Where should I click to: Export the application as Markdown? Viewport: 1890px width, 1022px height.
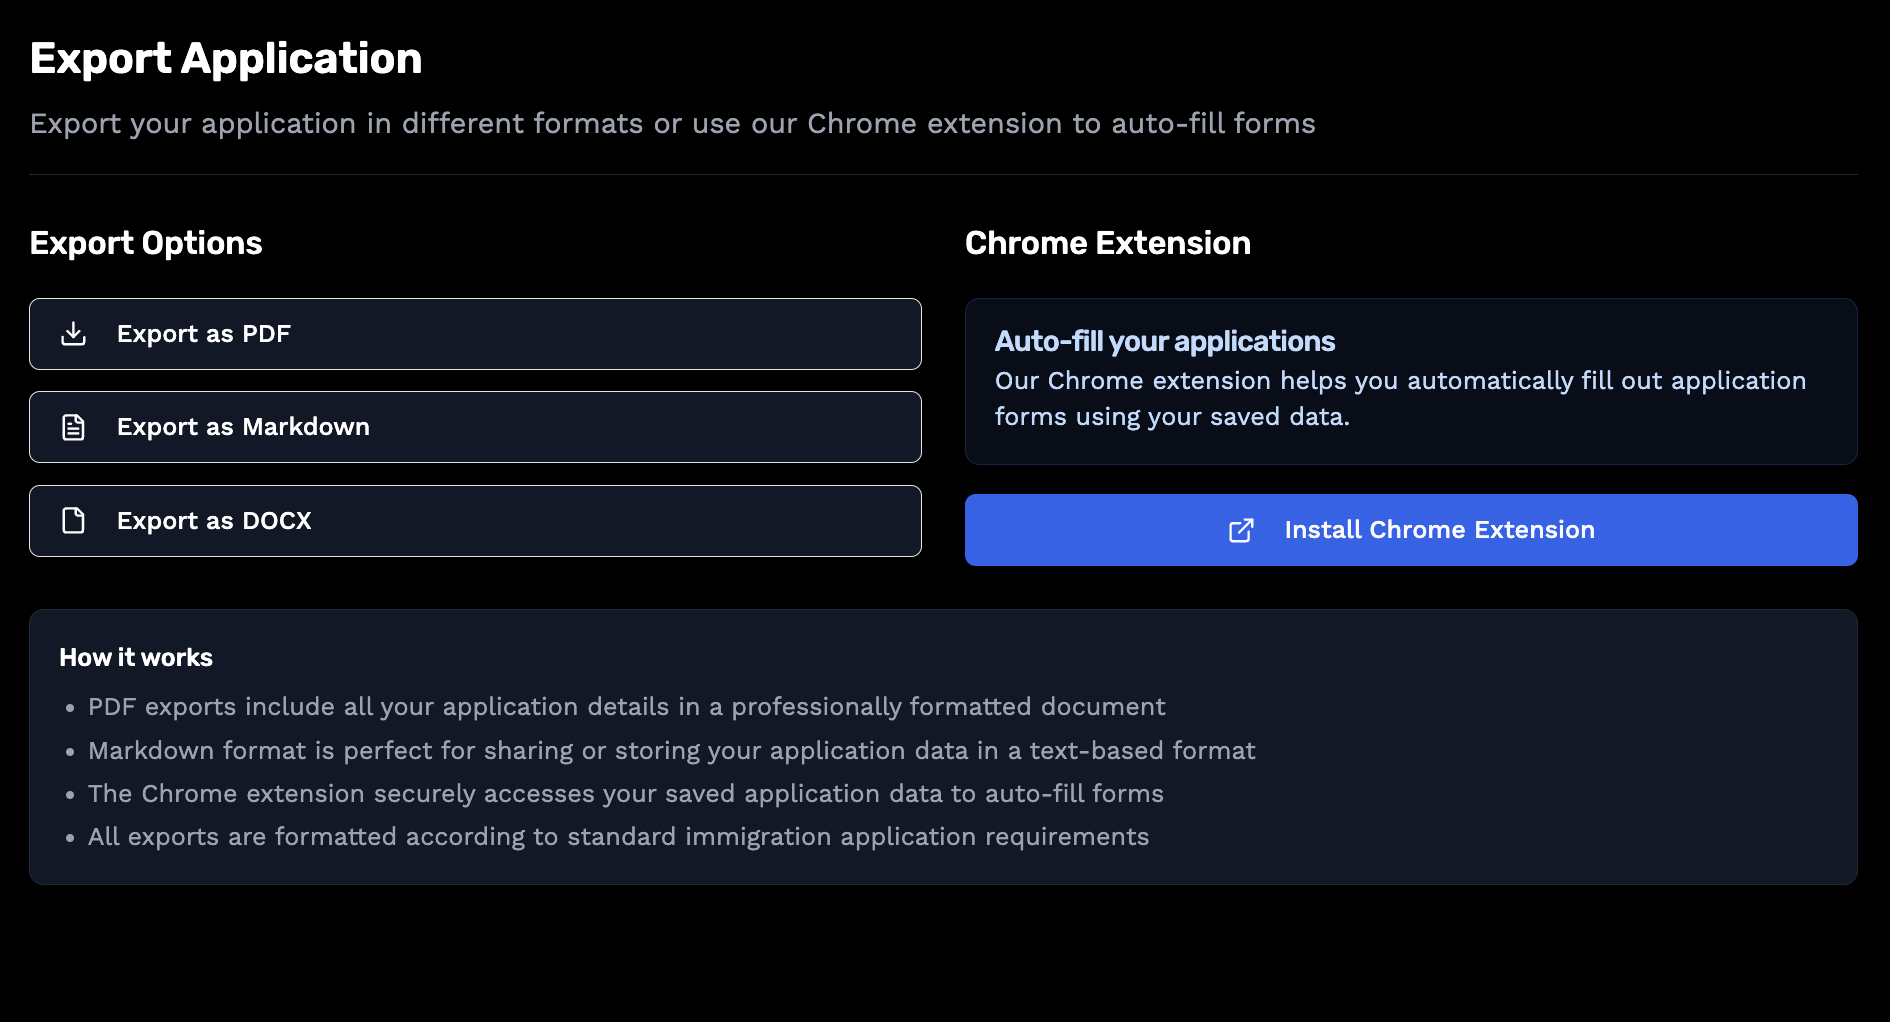pyautogui.click(x=474, y=427)
